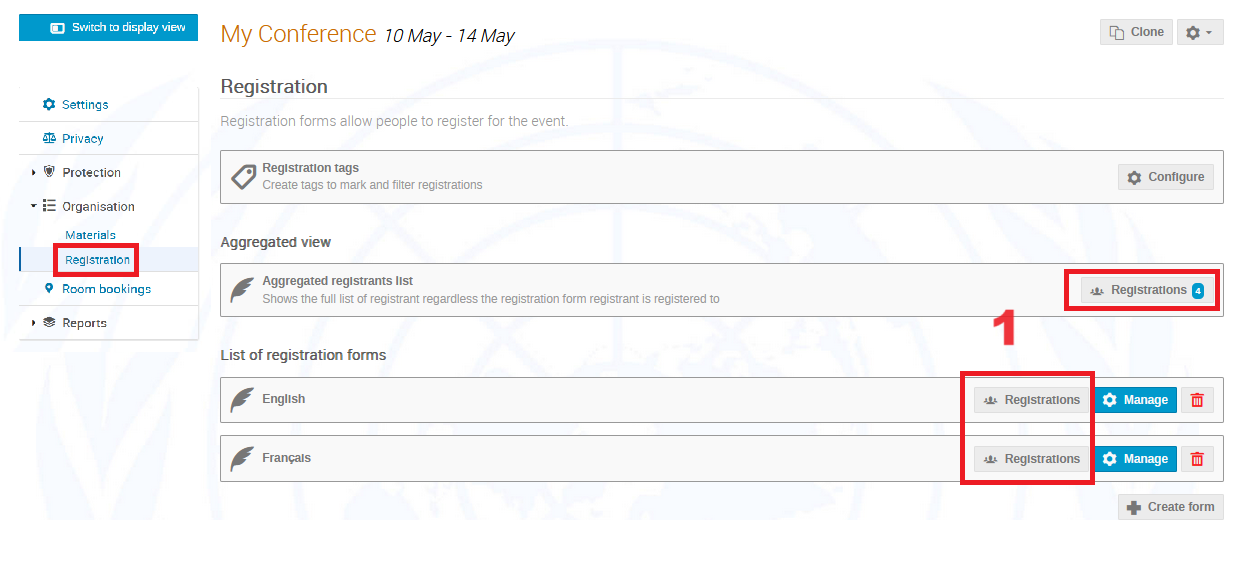
Task: Click the registration tags tag icon
Action: coord(243,177)
